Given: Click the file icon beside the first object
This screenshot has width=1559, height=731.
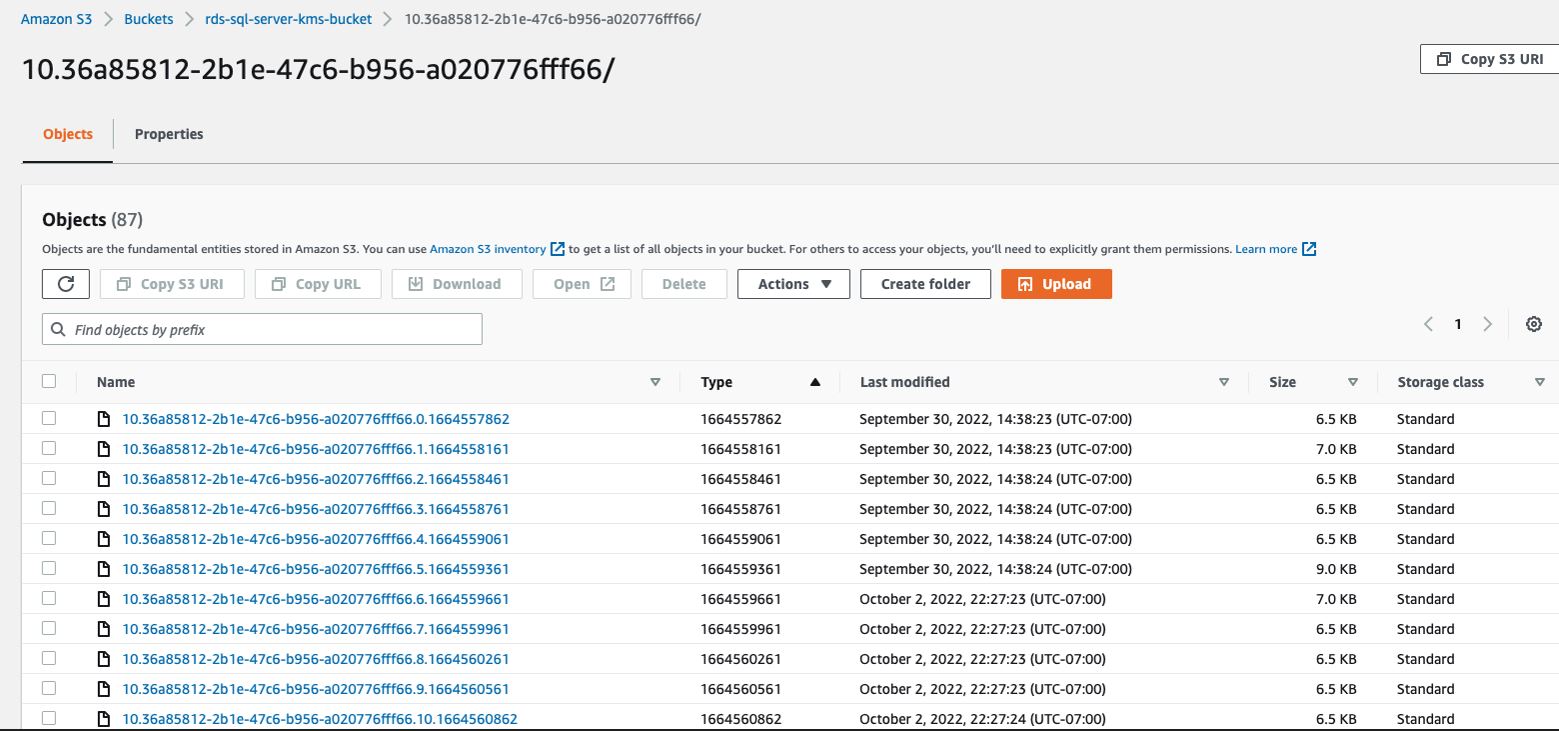Looking at the screenshot, I should tap(104, 418).
